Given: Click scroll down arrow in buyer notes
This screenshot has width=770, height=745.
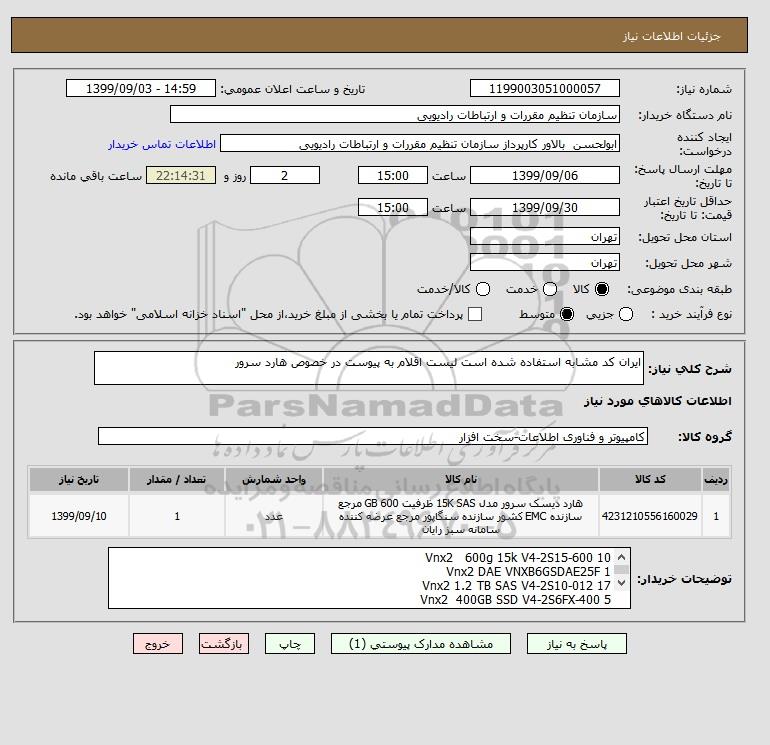Looking at the screenshot, I should click(x=621, y=583).
